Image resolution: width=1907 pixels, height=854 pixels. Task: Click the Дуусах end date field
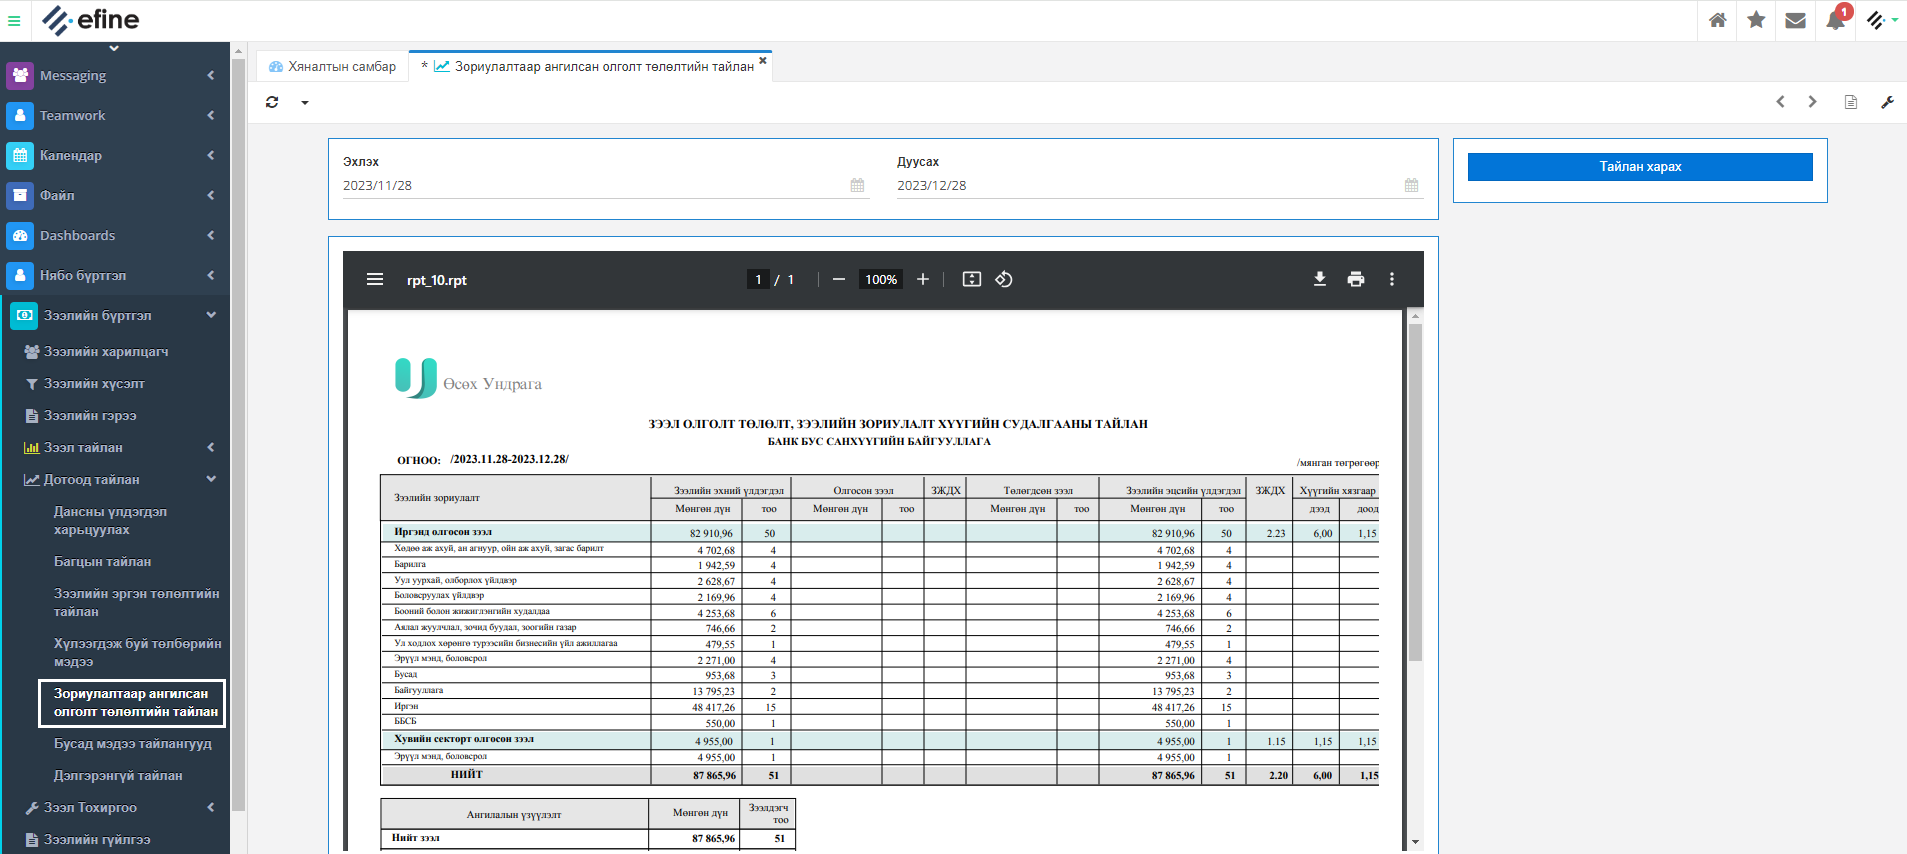pos(1160,185)
